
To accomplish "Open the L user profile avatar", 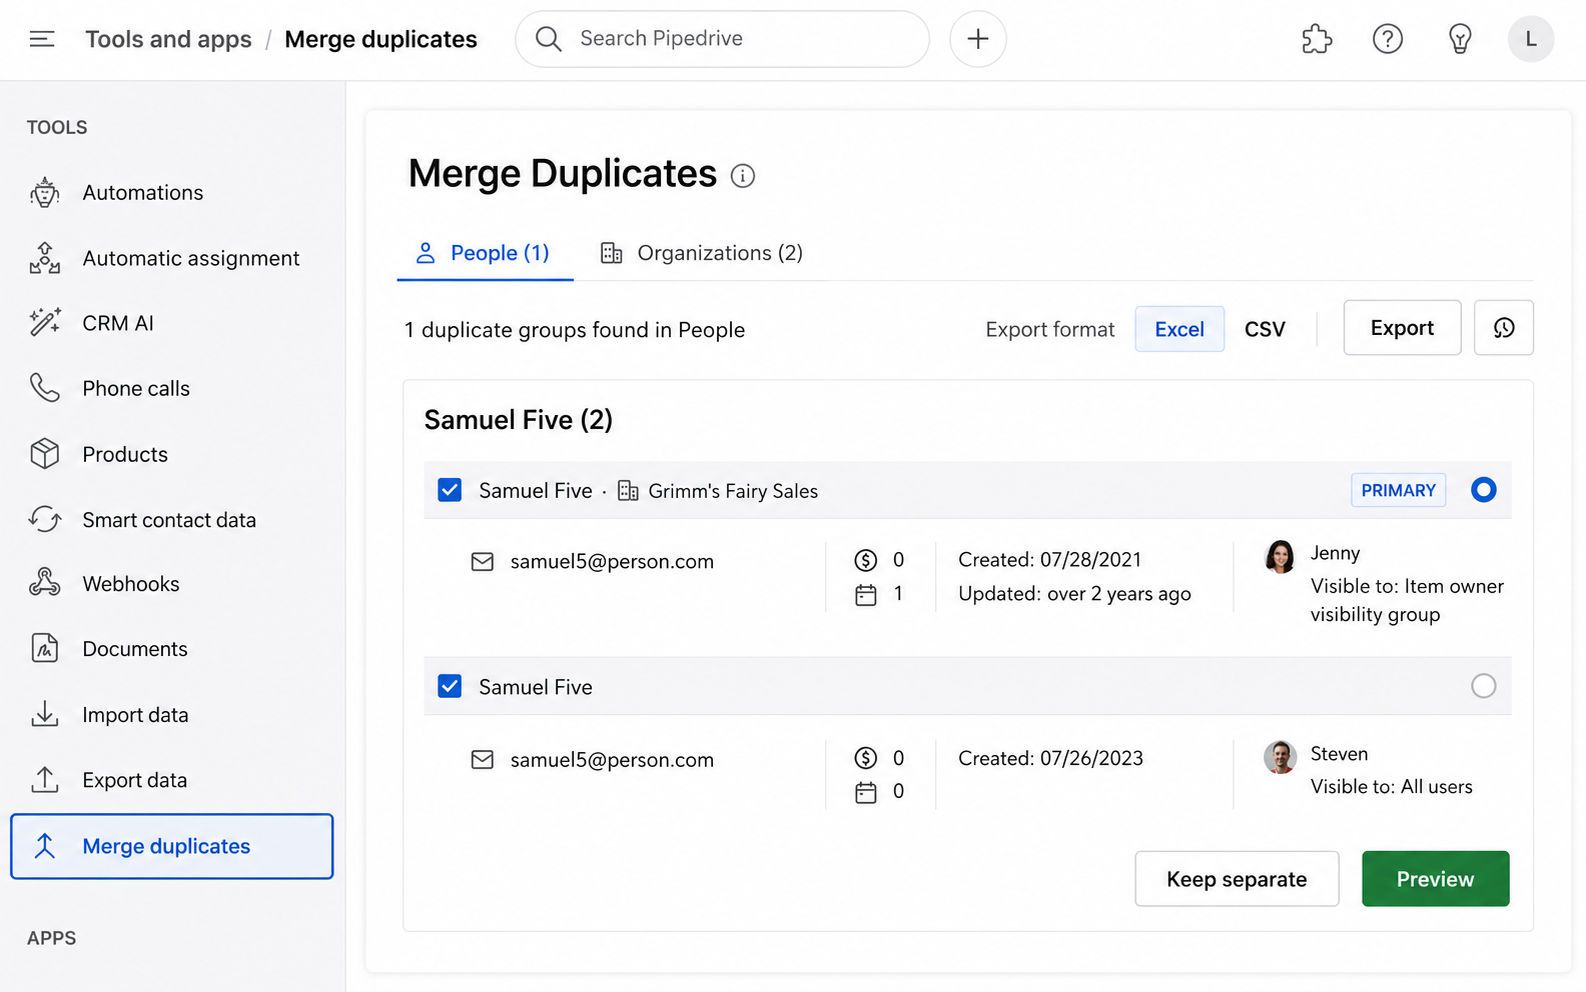I will tap(1531, 39).
